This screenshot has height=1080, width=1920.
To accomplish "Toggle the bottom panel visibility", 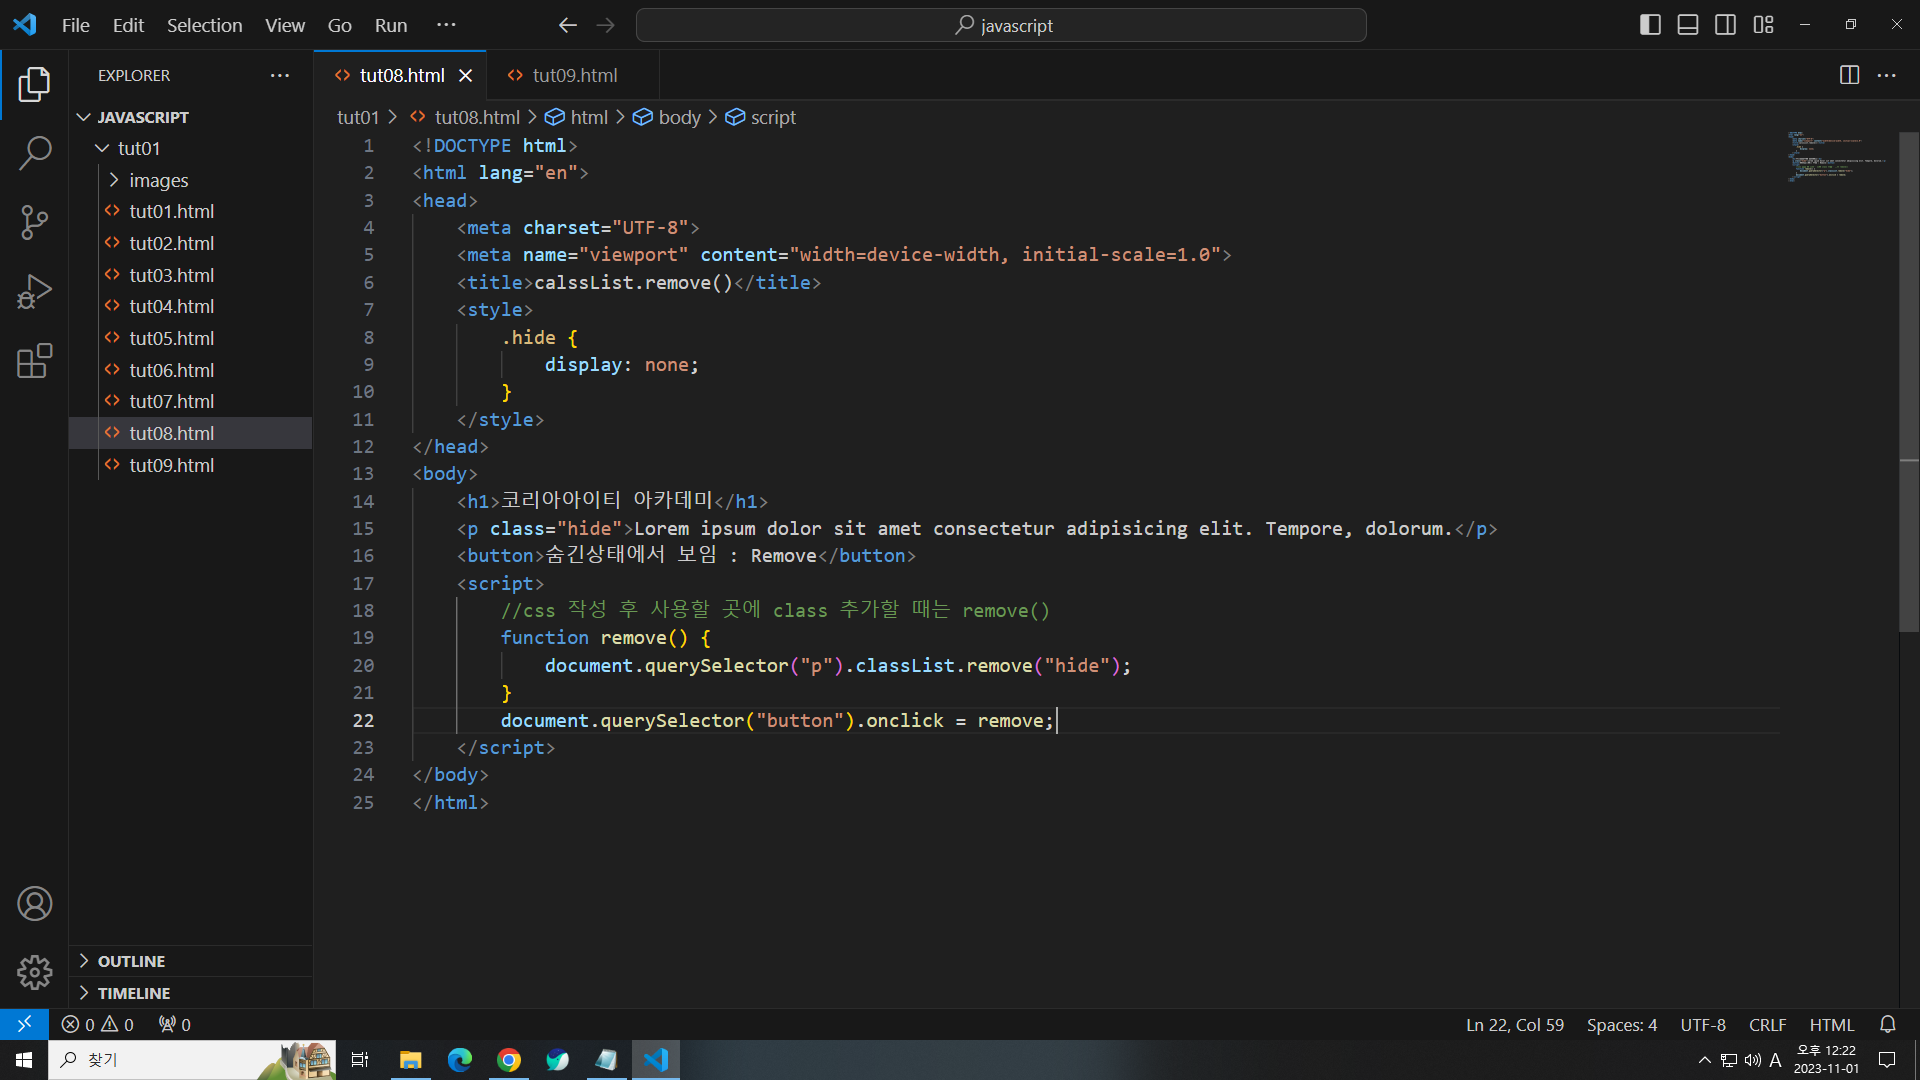I will coord(1688,25).
